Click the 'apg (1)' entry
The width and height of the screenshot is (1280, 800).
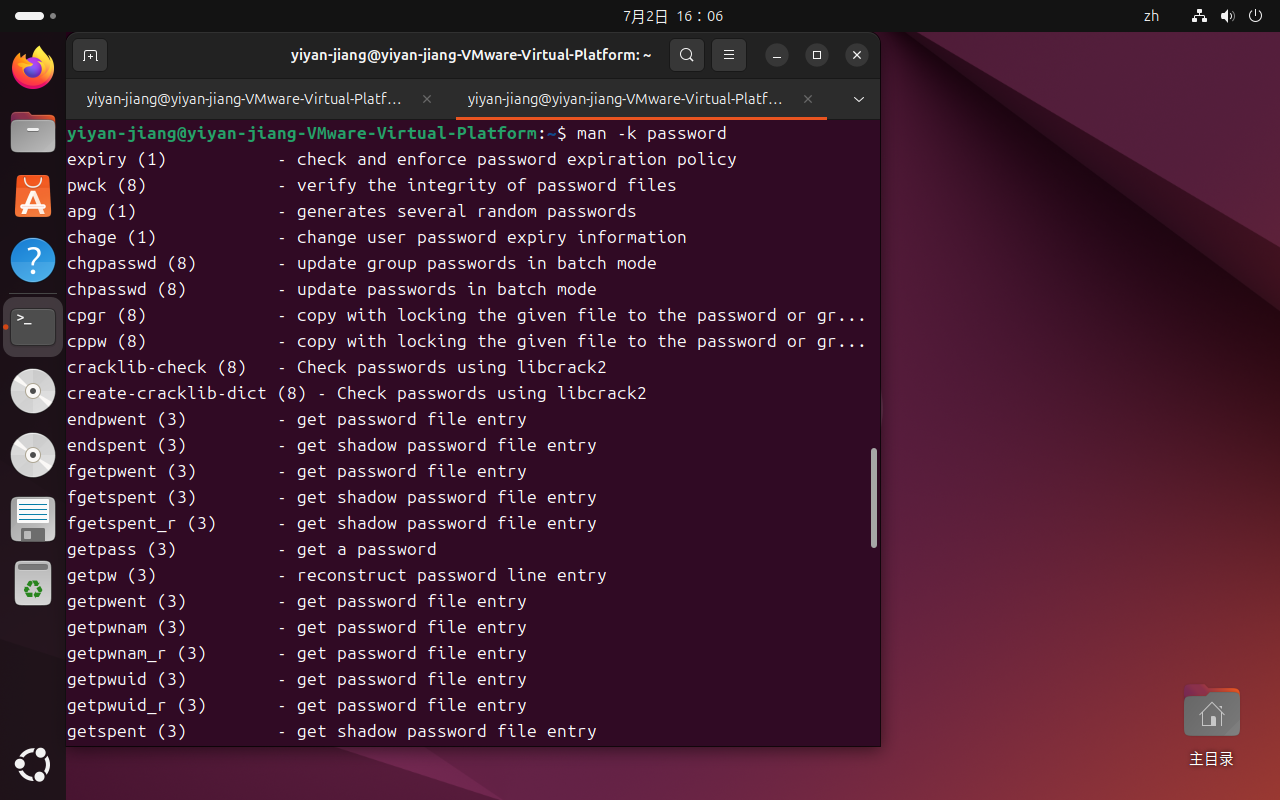[102, 211]
